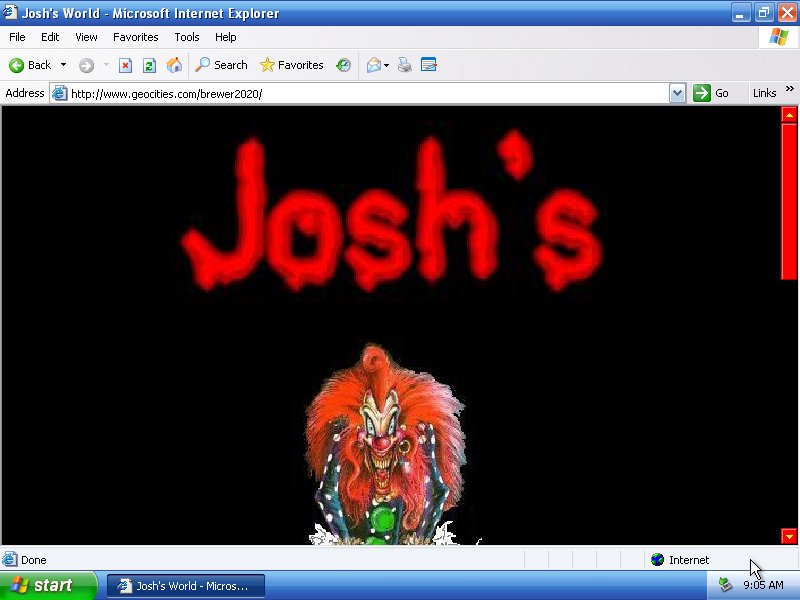Open the View menu
This screenshot has height=600, width=800.
(x=86, y=37)
